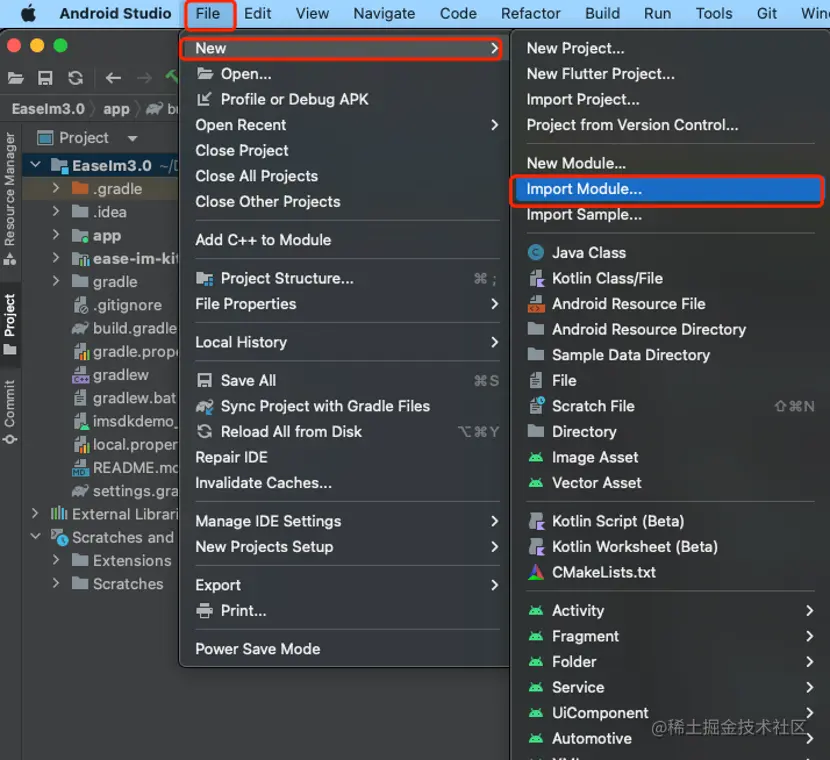
Task: Expand the Activity submenu
Action: pyautogui.click(x=669, y=611)
